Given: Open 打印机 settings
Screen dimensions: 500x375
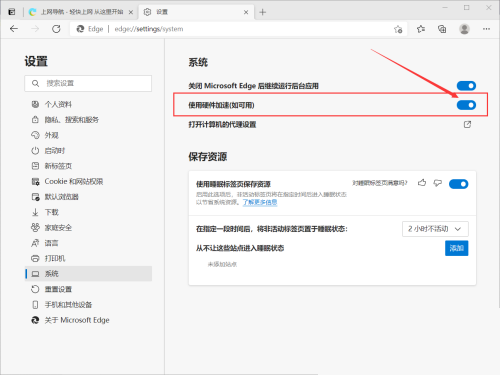Looking at the screenshot, I should [88, 258].
